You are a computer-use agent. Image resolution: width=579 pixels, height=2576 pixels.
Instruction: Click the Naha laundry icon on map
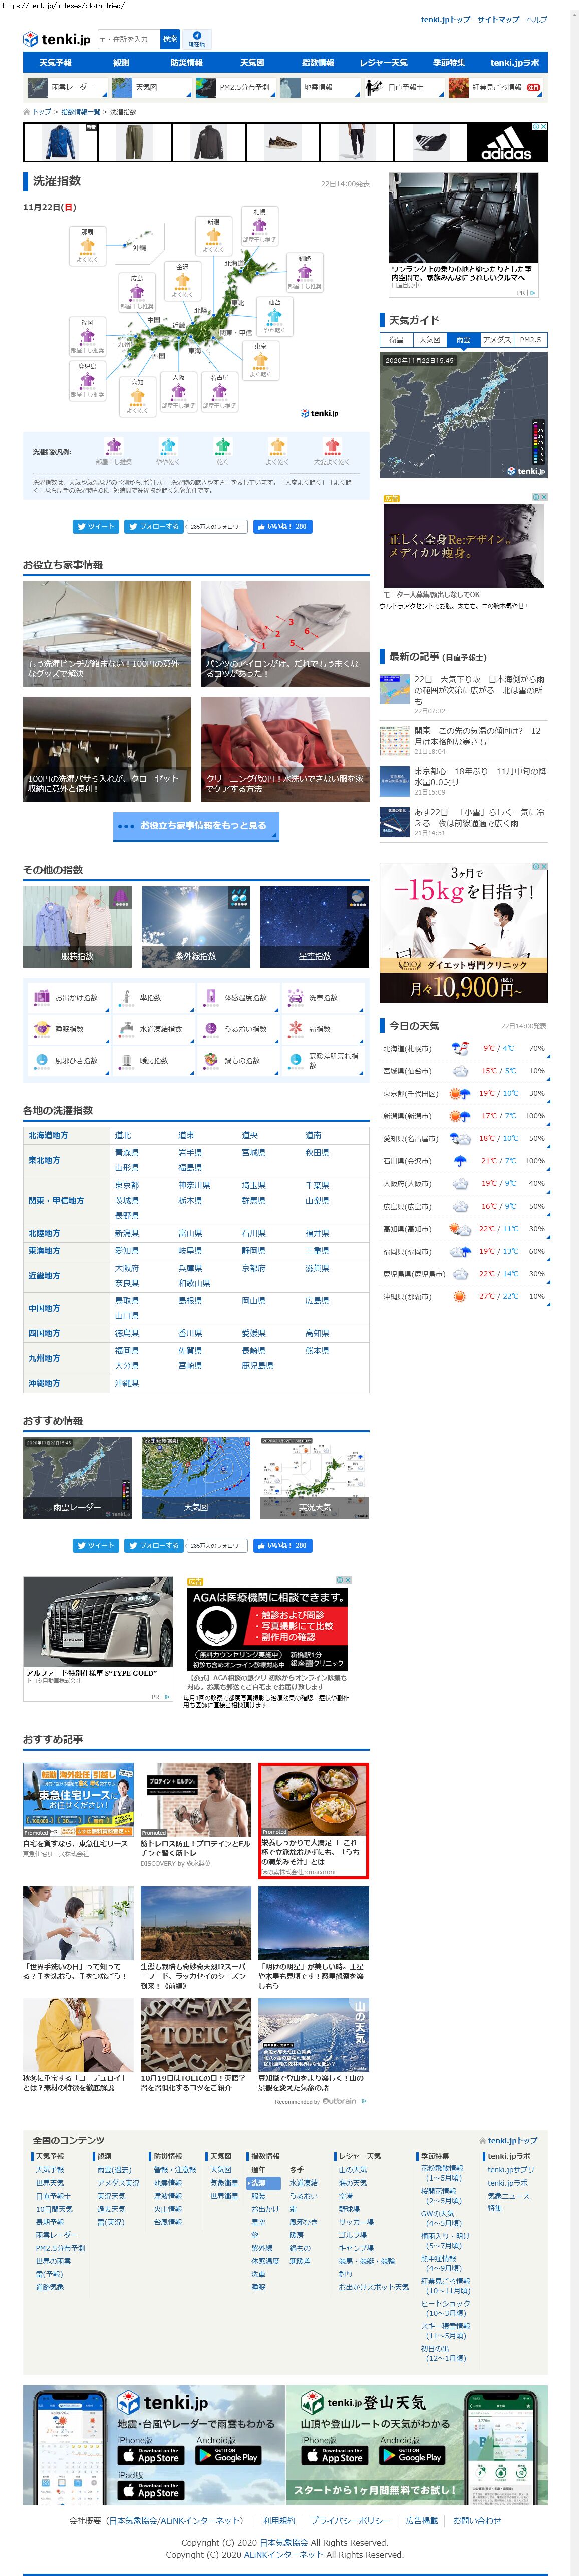[x=88, y=246]
